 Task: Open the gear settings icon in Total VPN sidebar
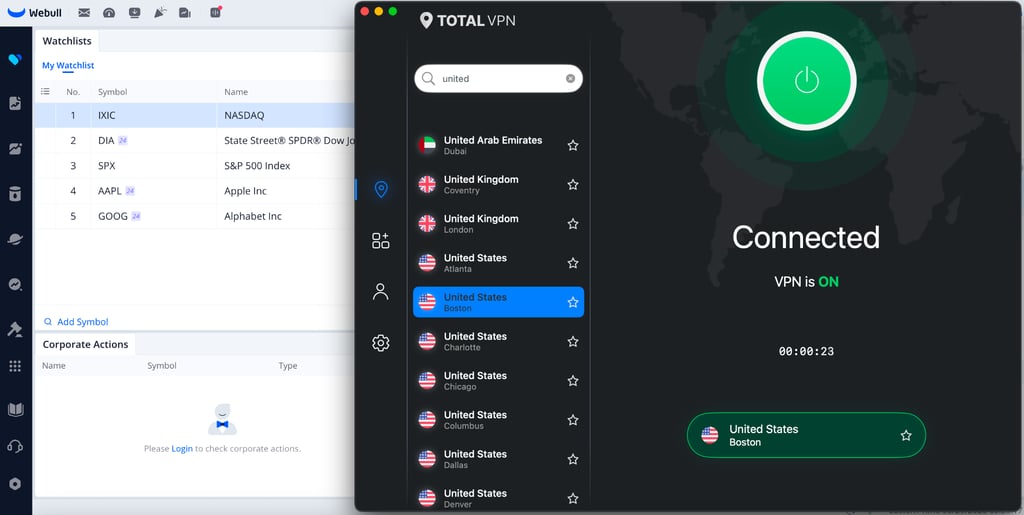pos(381,343)
